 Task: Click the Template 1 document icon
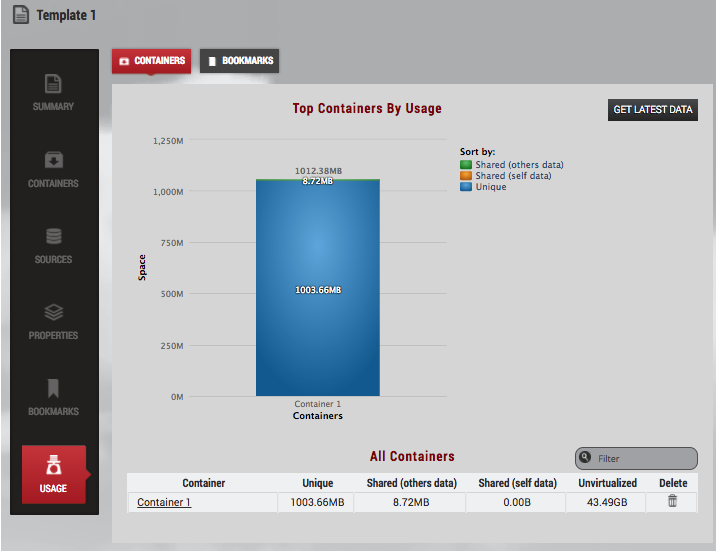(21, 16)
